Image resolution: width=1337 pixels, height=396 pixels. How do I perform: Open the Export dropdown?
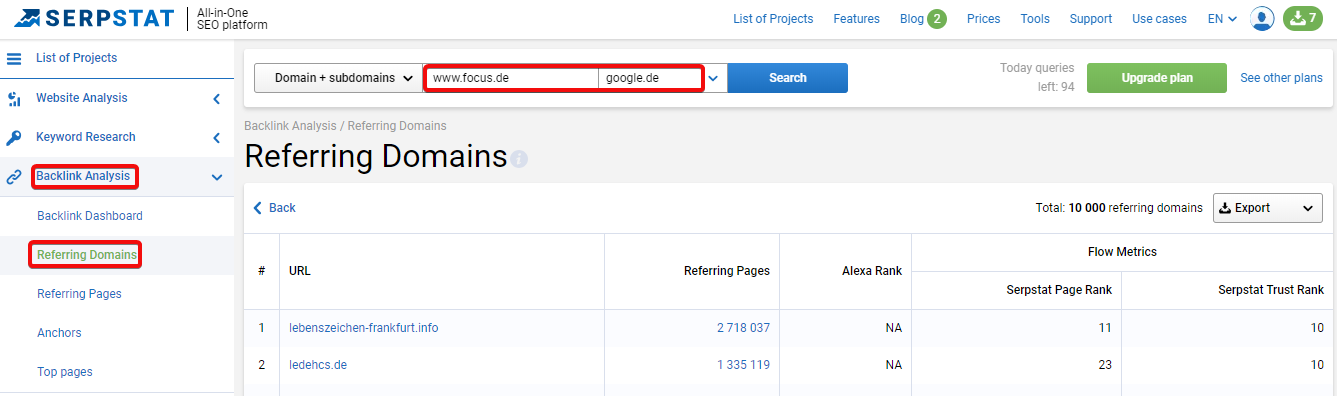click(1267, 208)
